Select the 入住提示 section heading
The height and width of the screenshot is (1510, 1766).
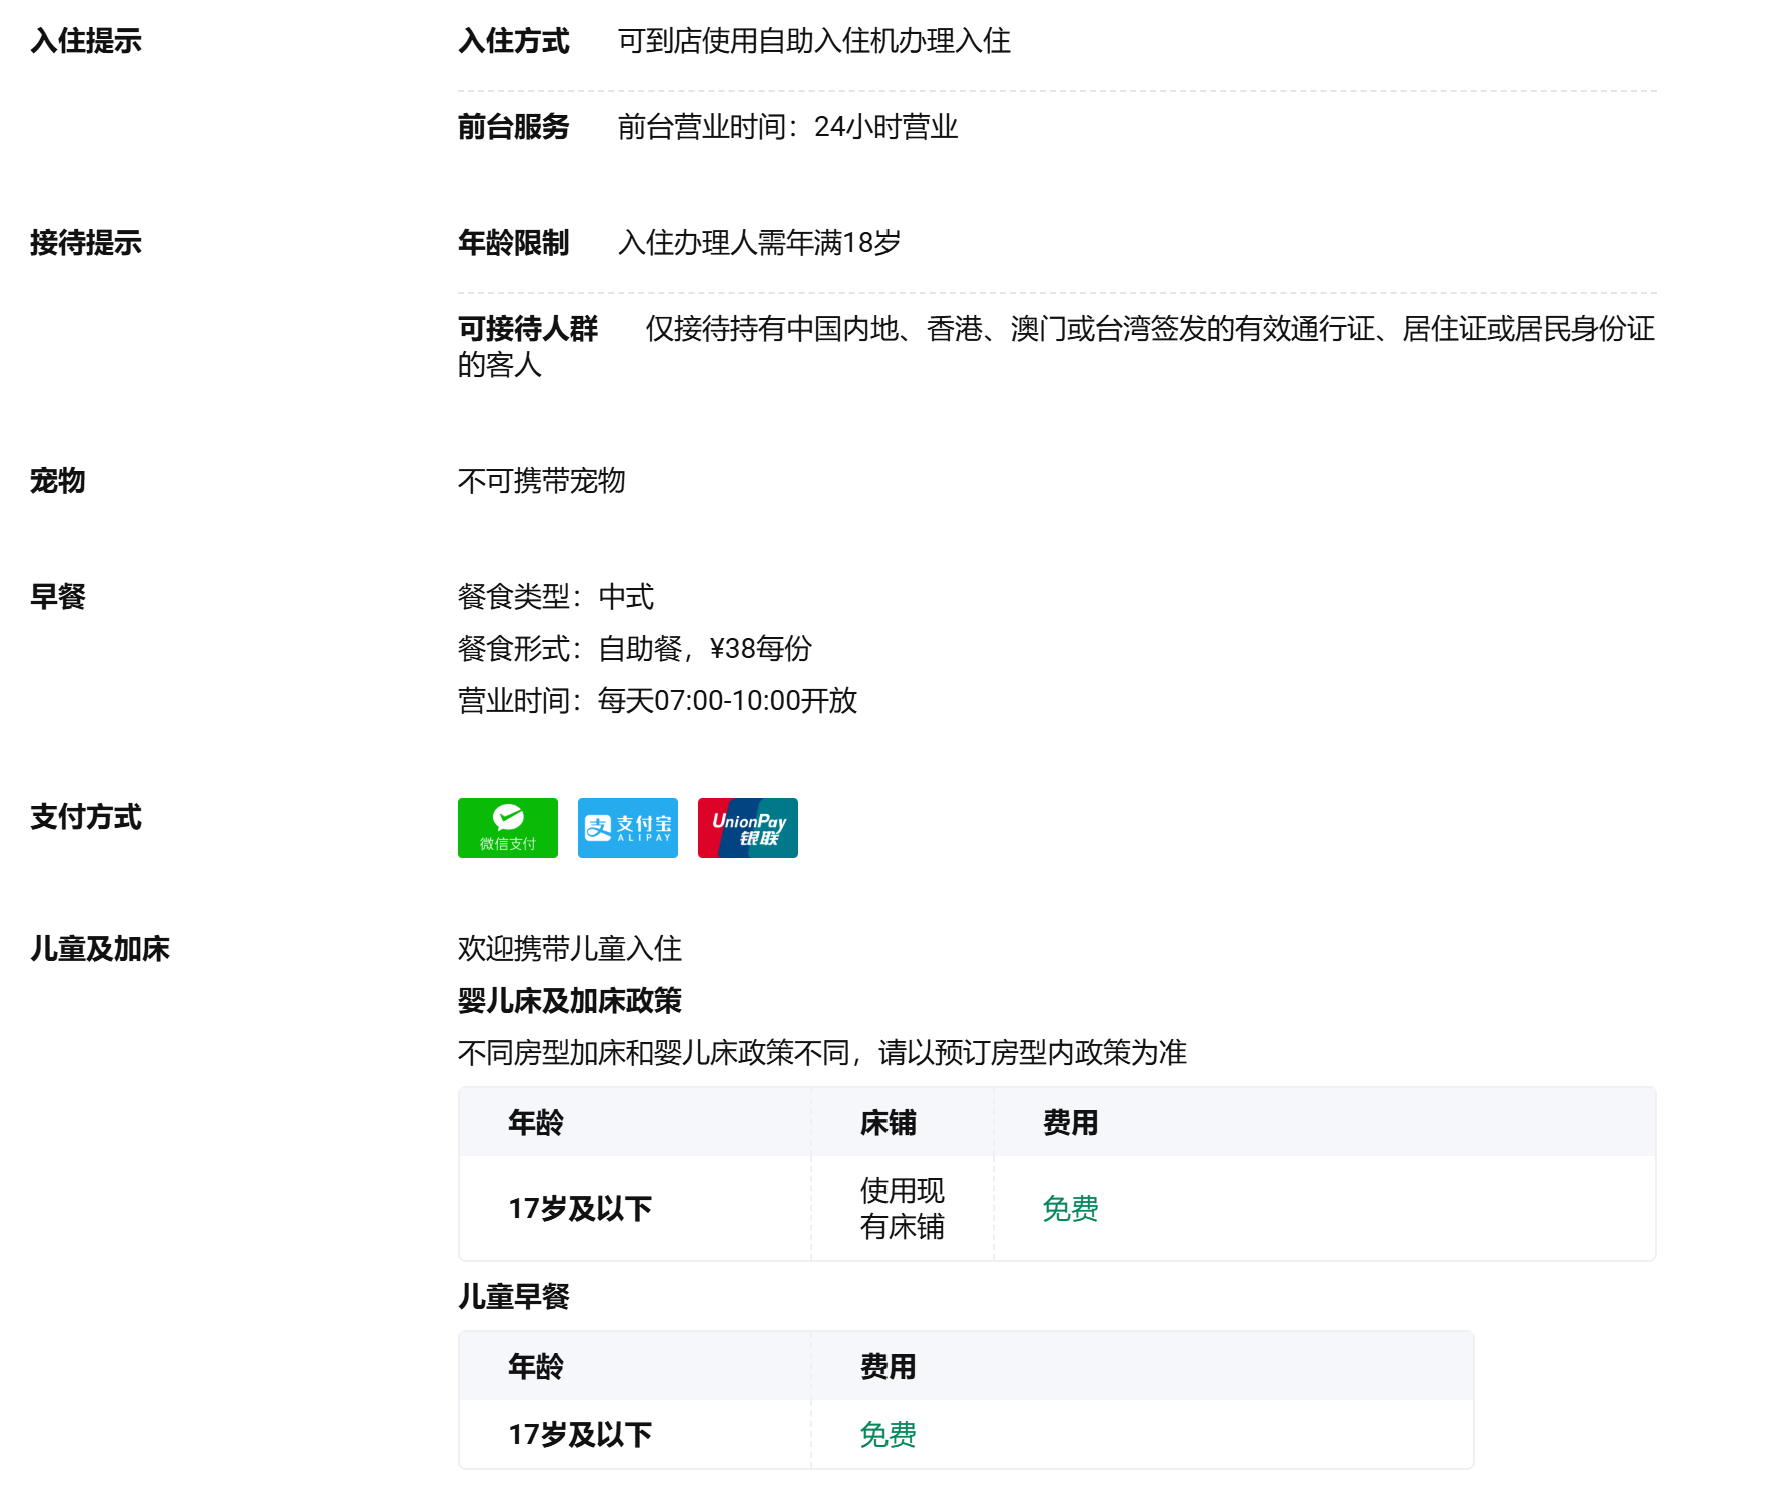pos(86,41)
